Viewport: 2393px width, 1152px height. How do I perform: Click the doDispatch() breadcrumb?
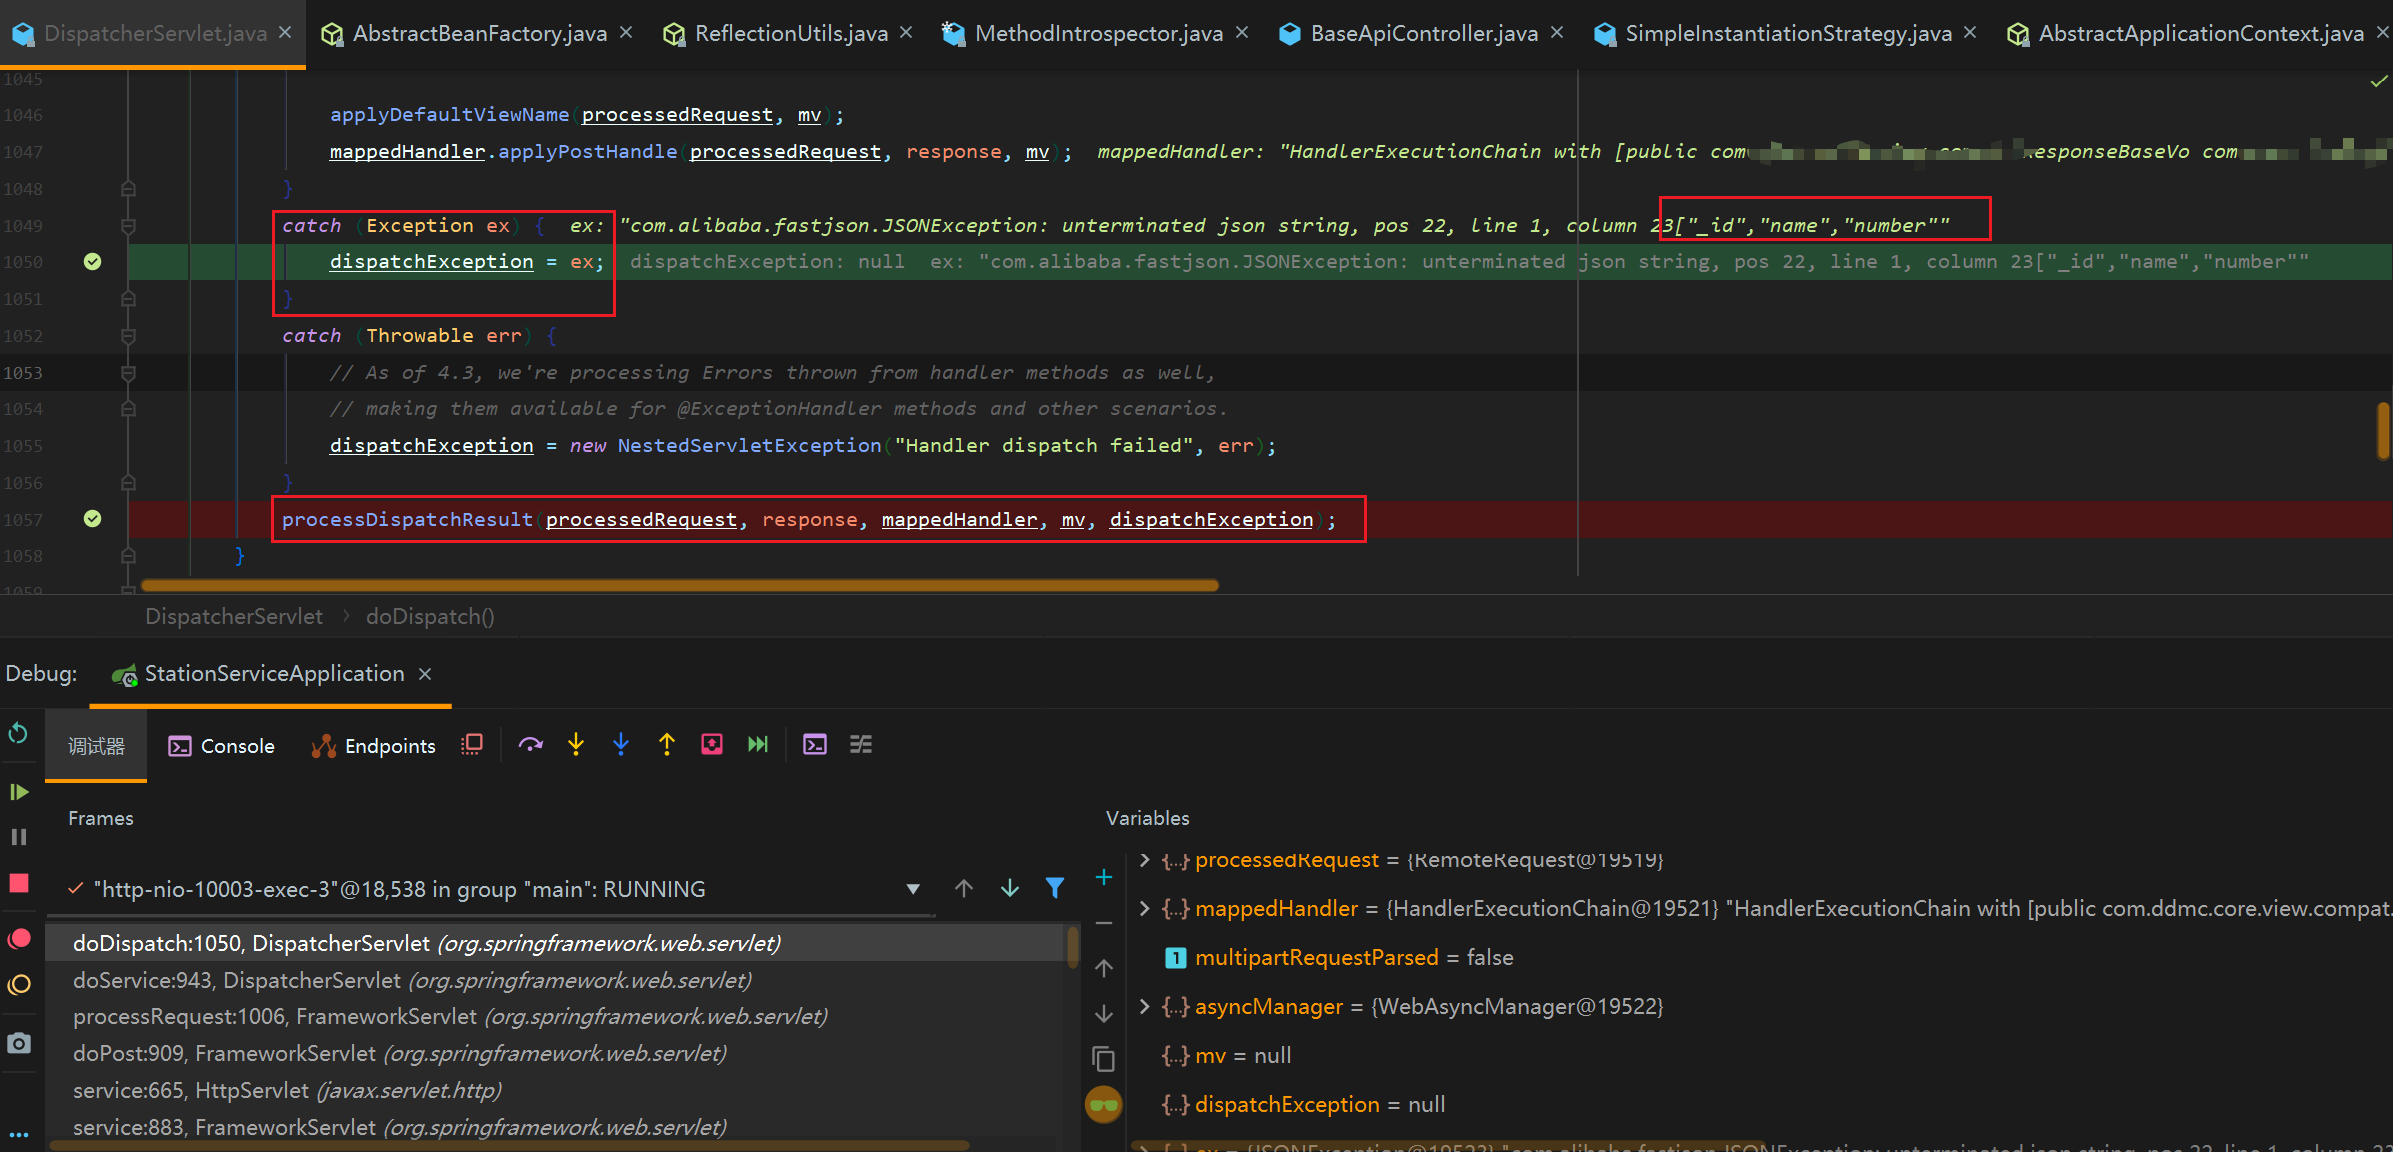(430, 617)
